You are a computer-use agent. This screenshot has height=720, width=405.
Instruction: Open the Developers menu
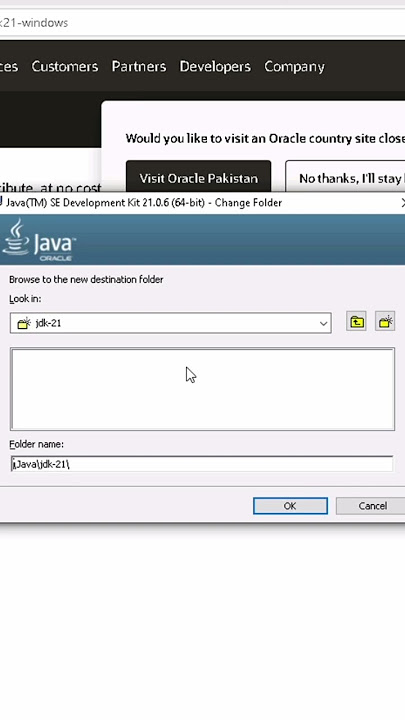pos(215,67)
